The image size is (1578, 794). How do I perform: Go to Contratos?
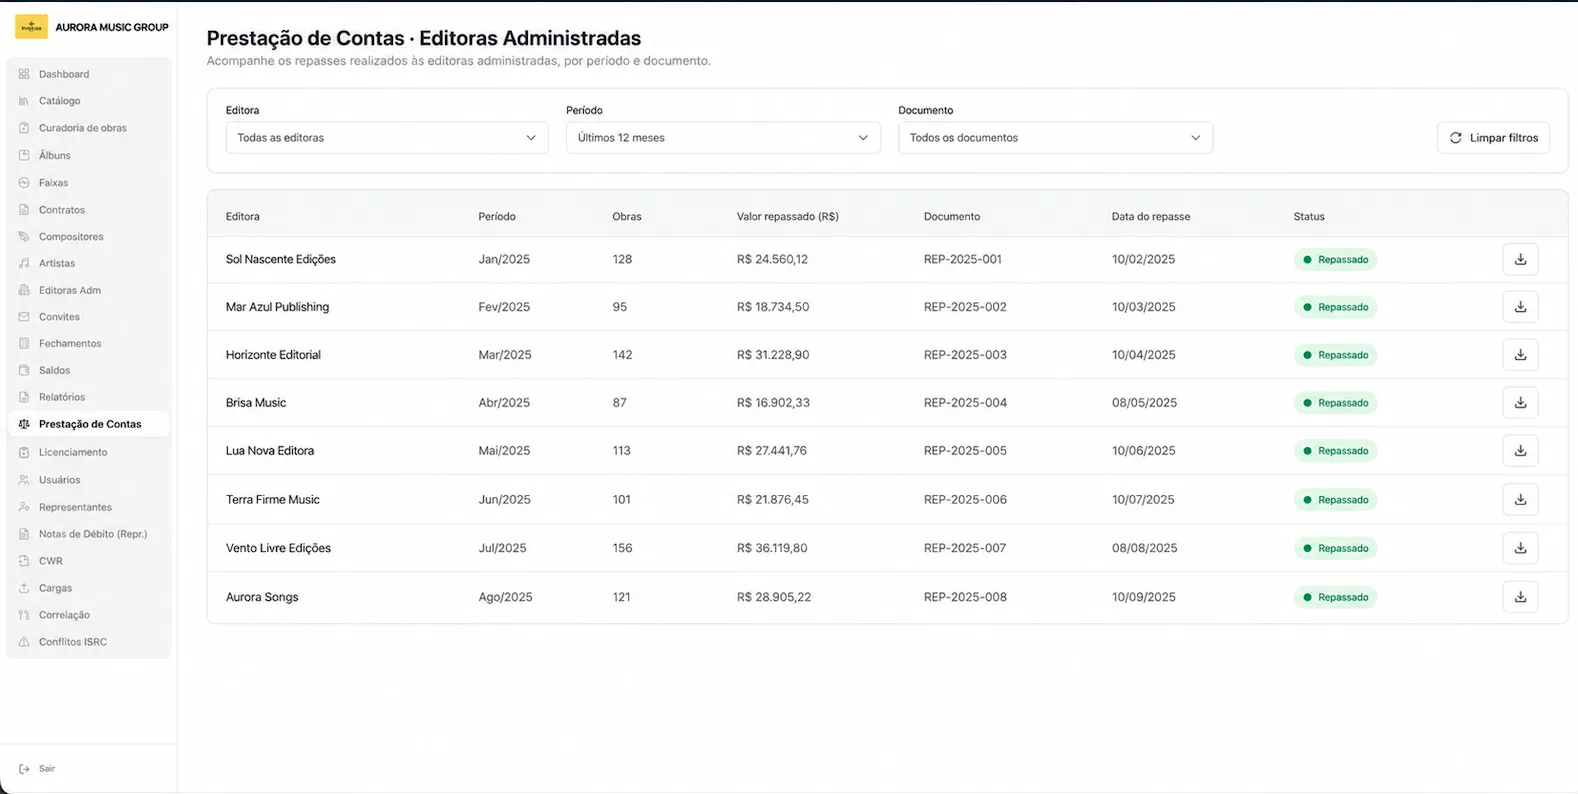tap(88, 210)
